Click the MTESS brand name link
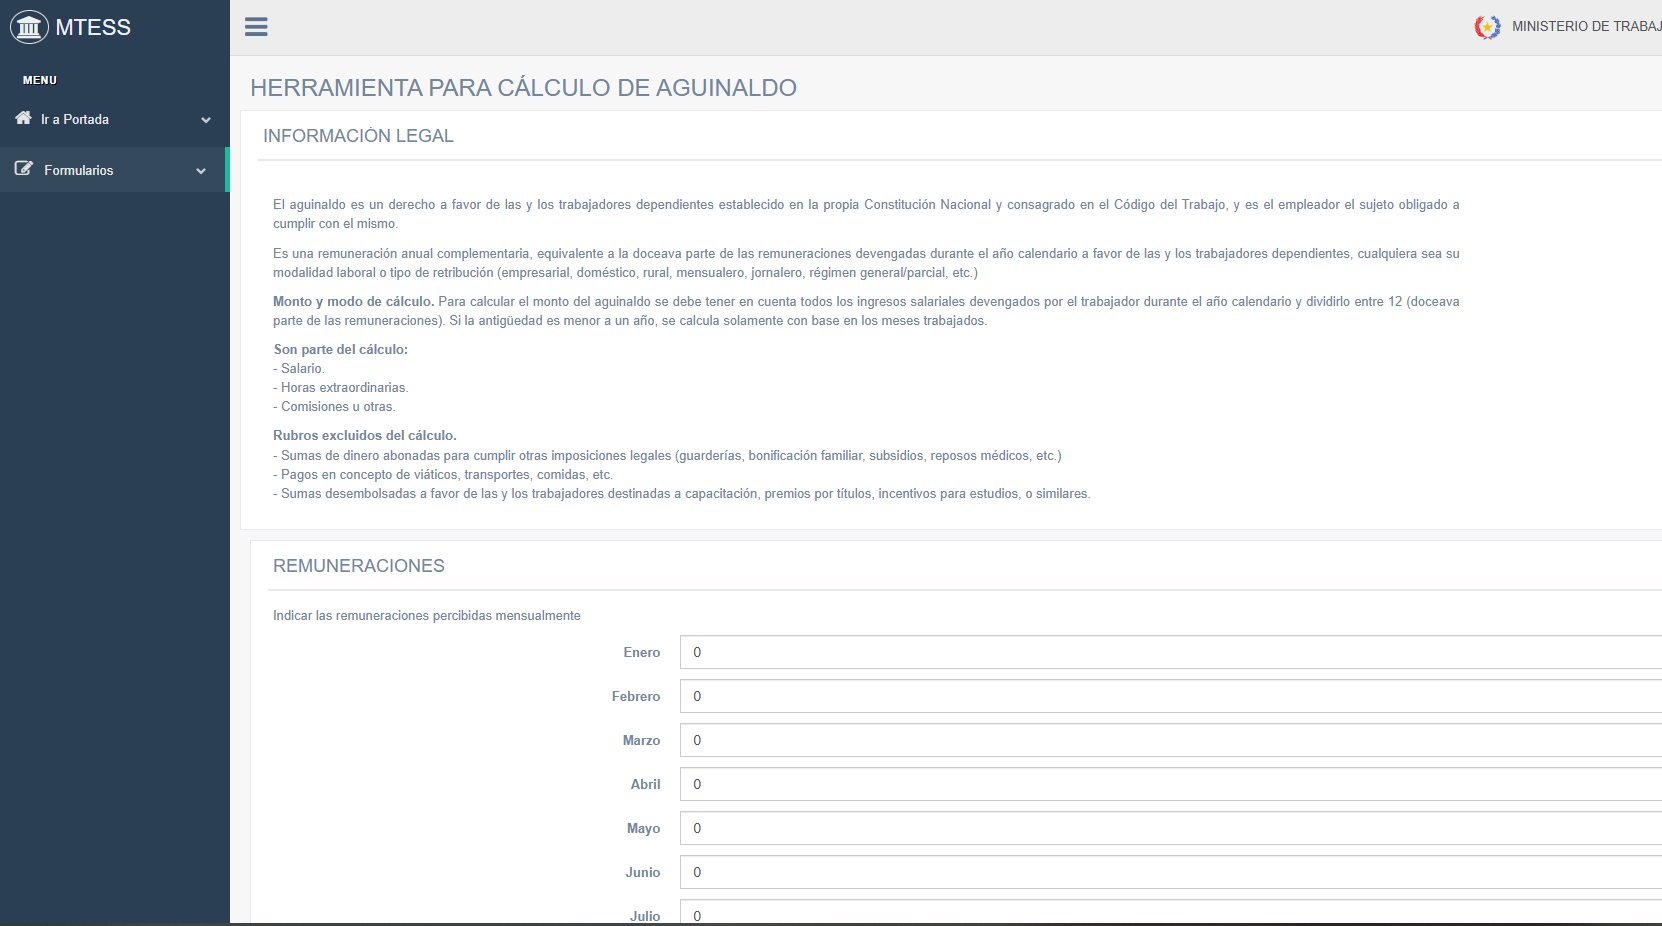The image size is (1662, 926). tap(93, 27)
